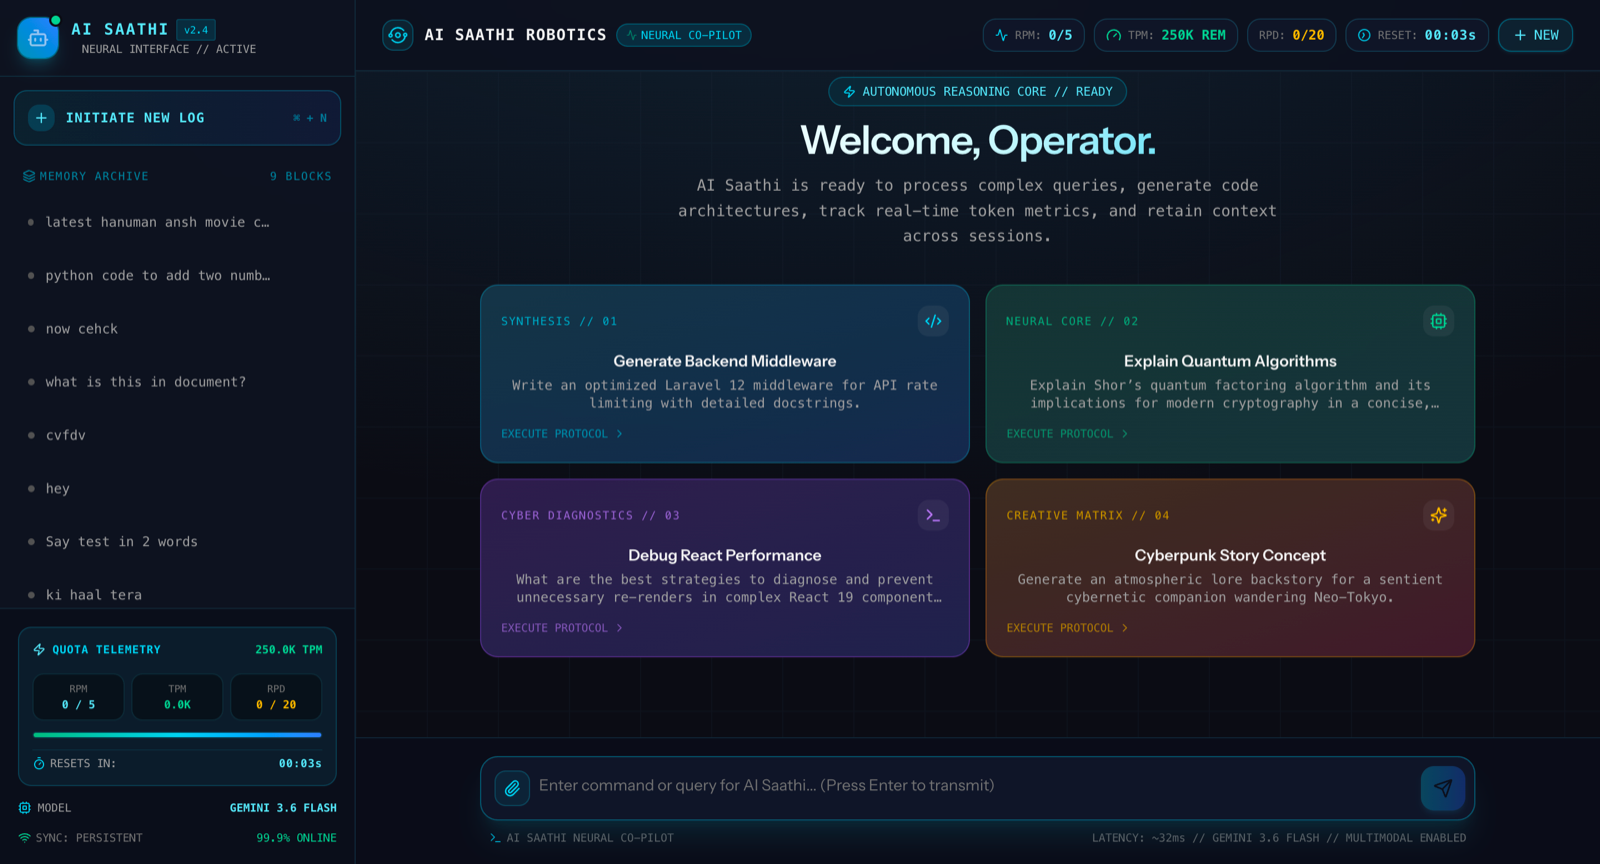Click the 'SYNTHESIS // 01' card label
This screenshot has height=864, width=1600.
(x=559, y=321)
